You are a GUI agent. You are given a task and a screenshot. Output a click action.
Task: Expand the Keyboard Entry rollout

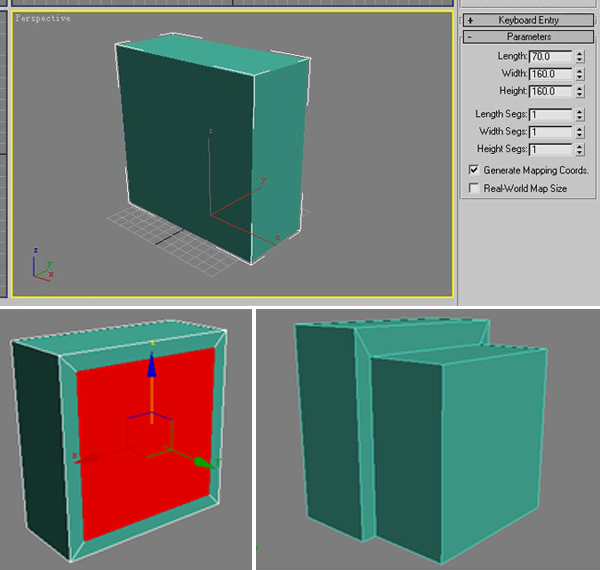click(x=528, y=20)
